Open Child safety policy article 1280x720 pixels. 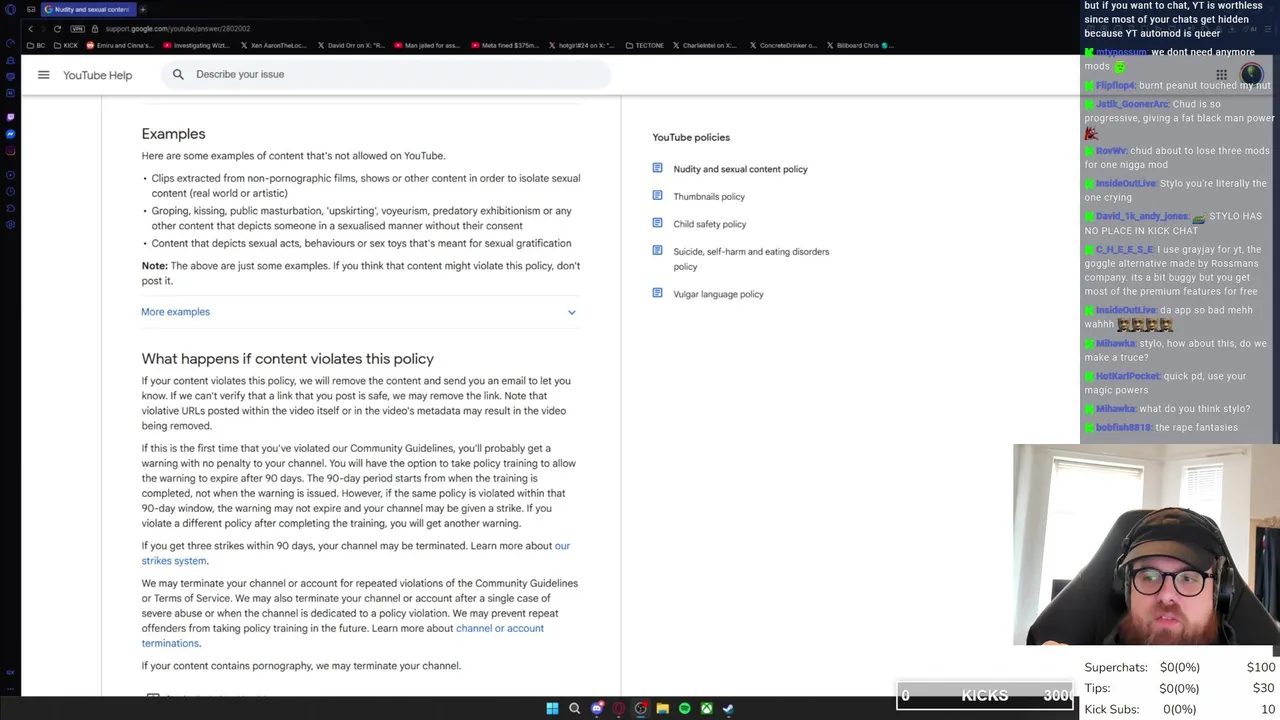pos(709,224)
